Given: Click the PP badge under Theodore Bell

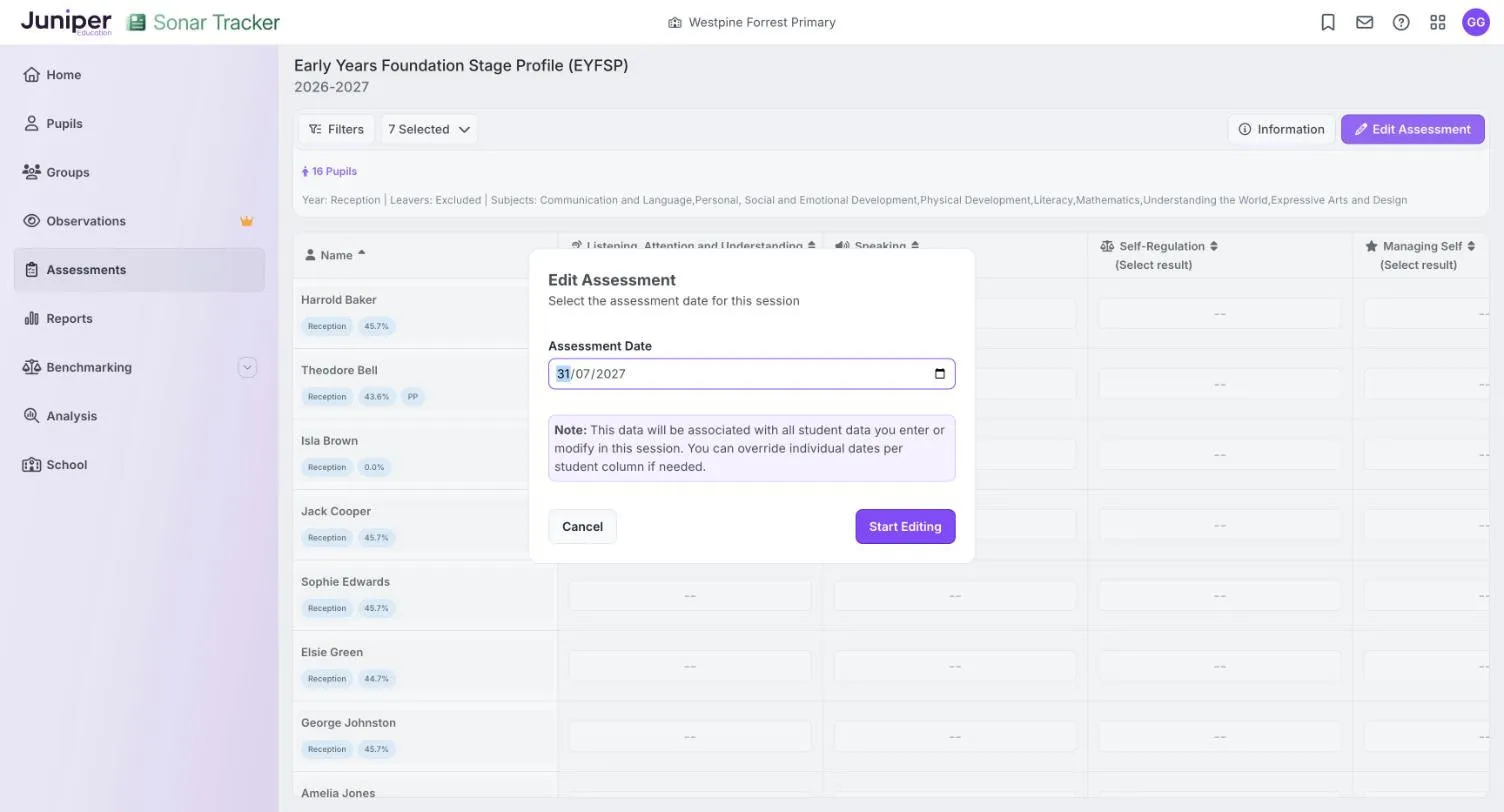Looking at the screenshot, I should click(413, 397).
